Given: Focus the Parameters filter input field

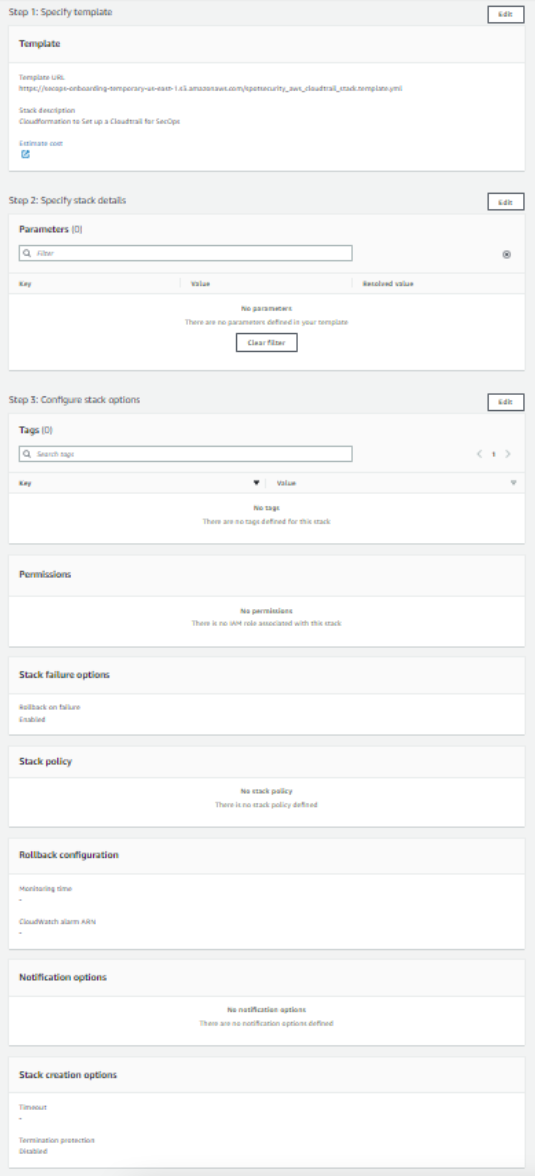Looking at the screenshot, I should [x=185, y=254].
